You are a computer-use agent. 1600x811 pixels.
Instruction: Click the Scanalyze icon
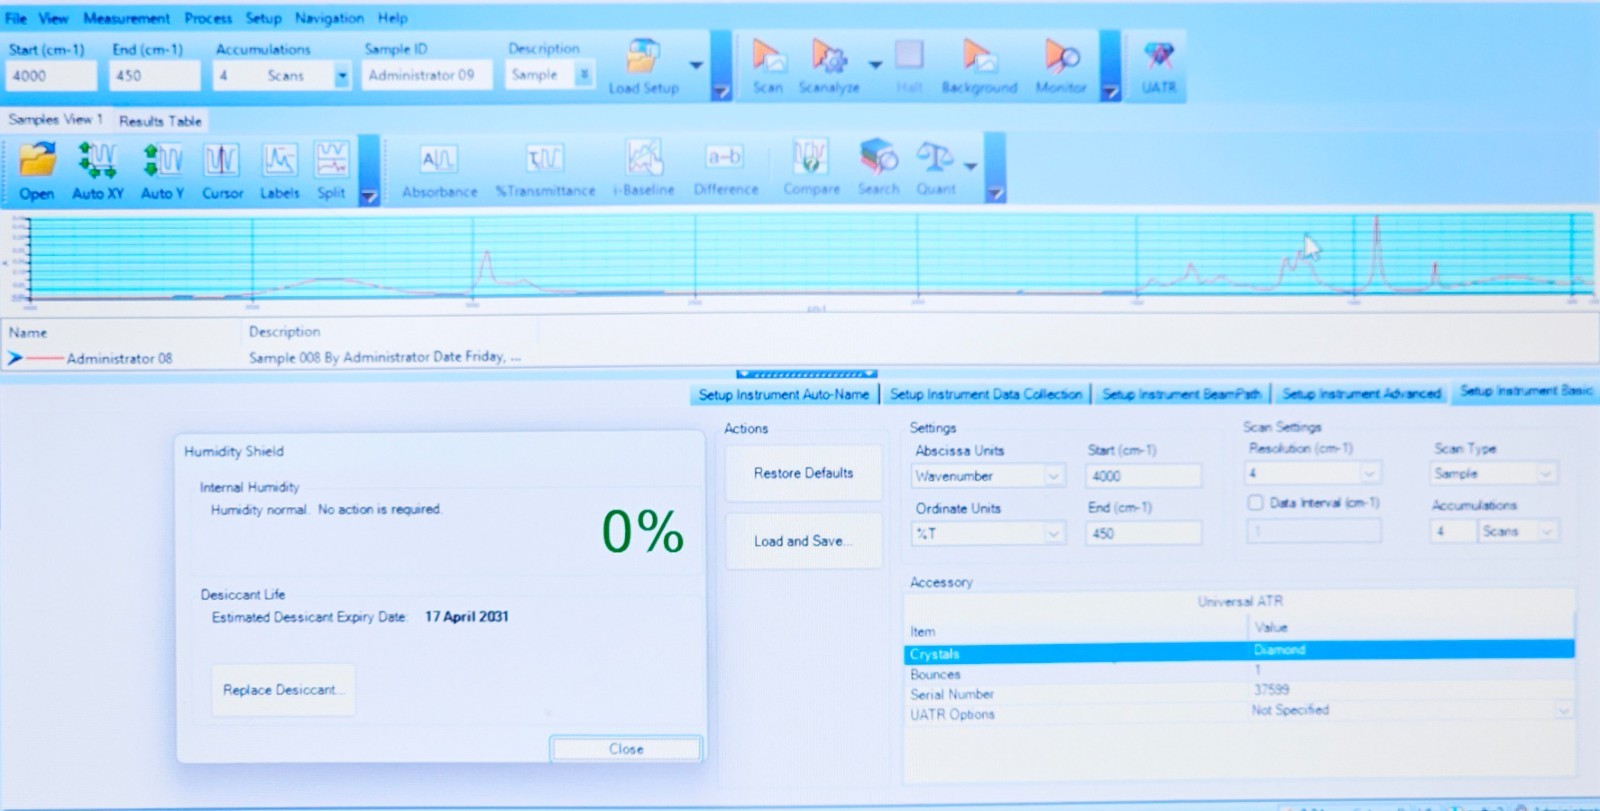tap(829, 66)
